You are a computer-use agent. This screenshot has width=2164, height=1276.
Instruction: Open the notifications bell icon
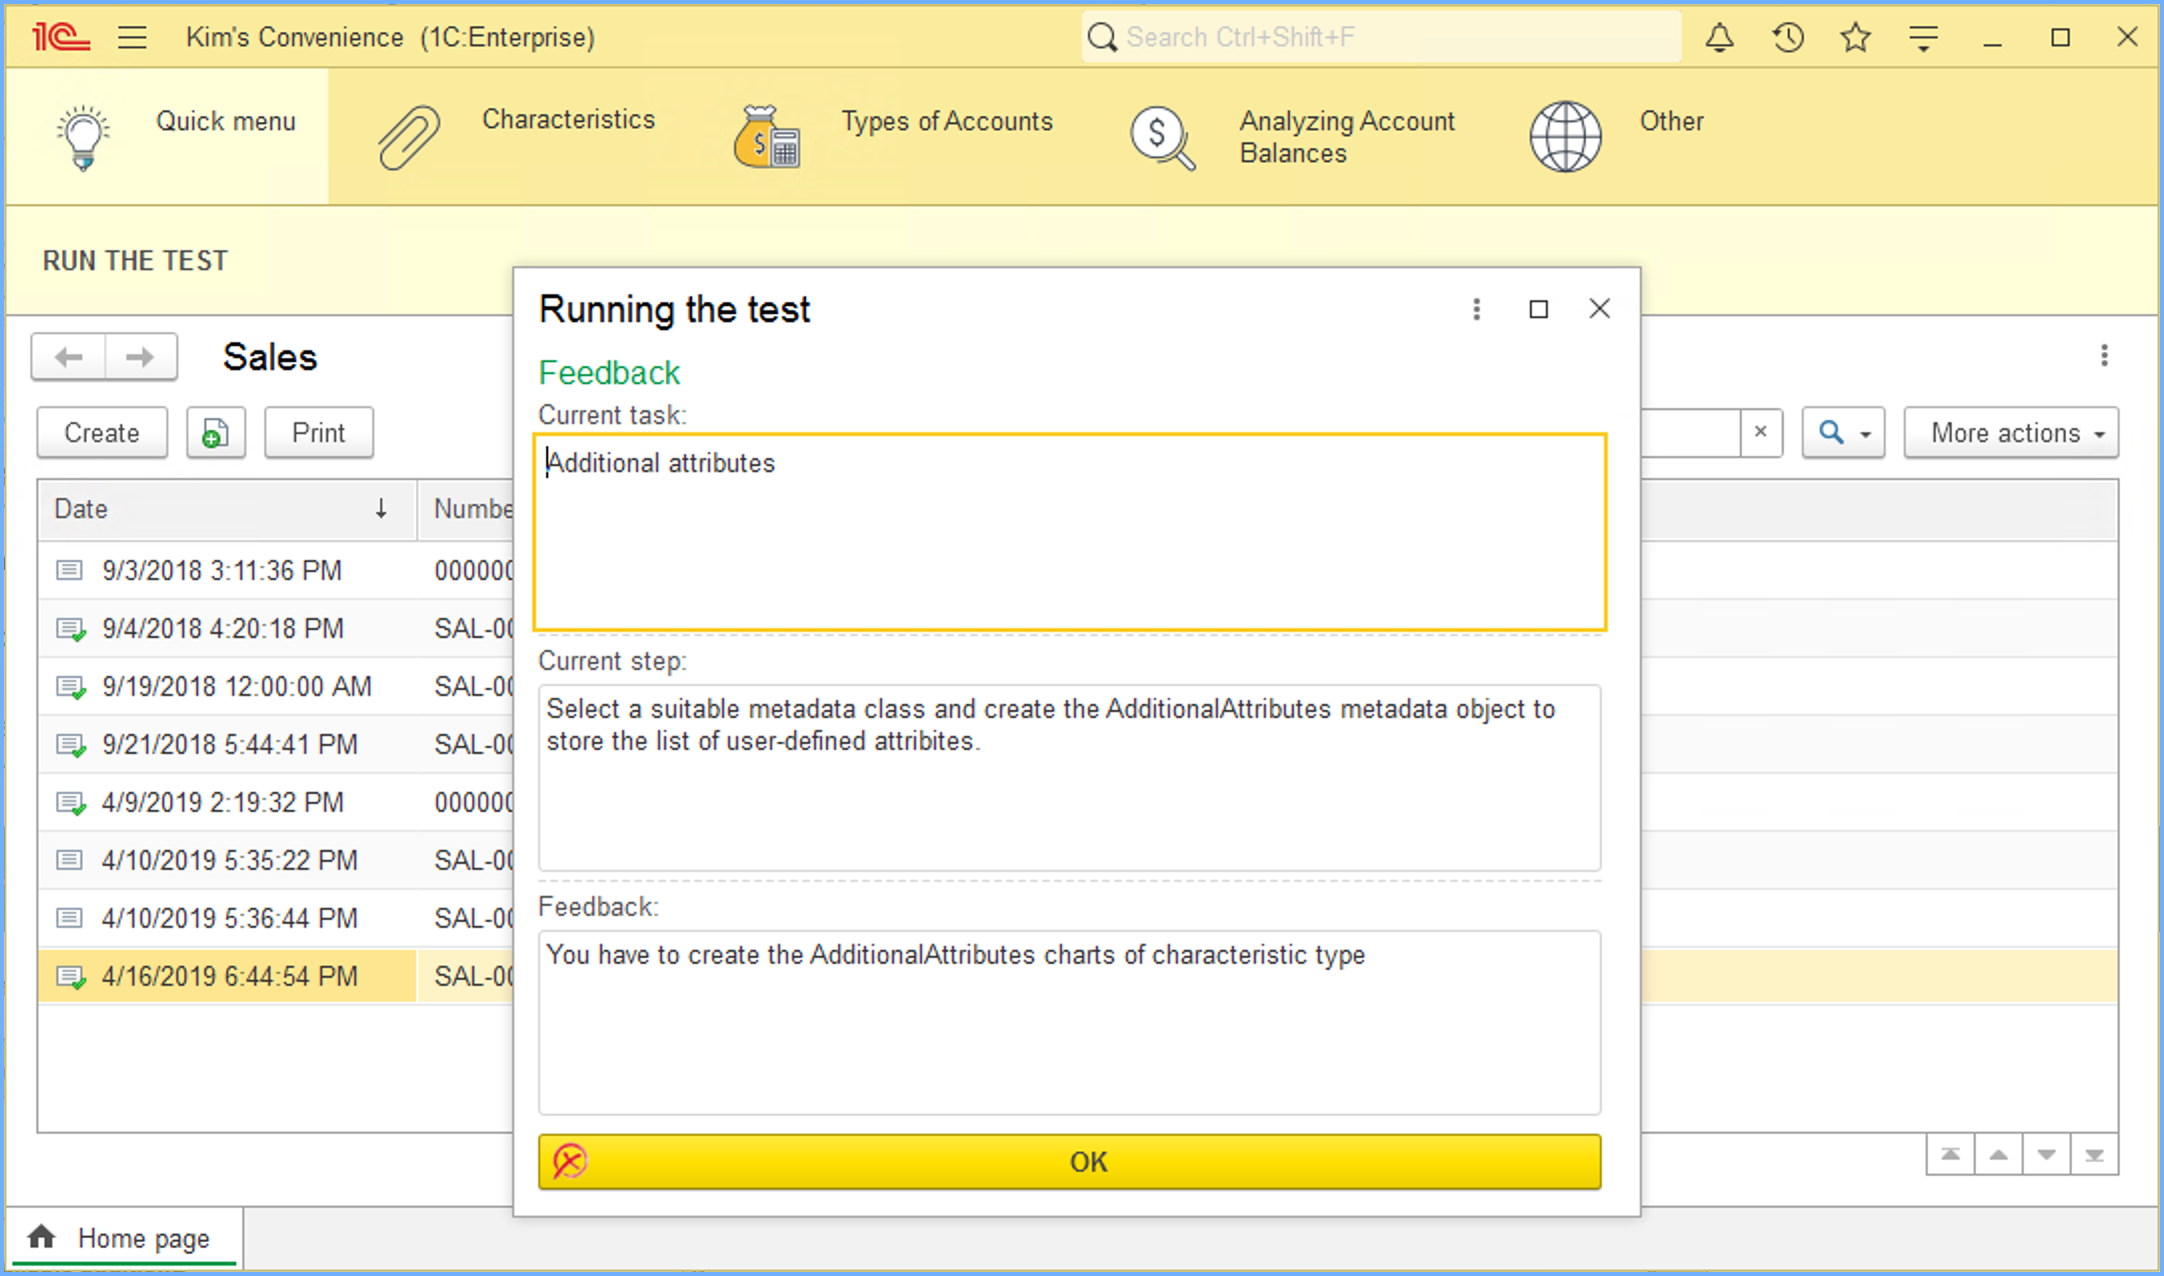[x=1719, y=38]
